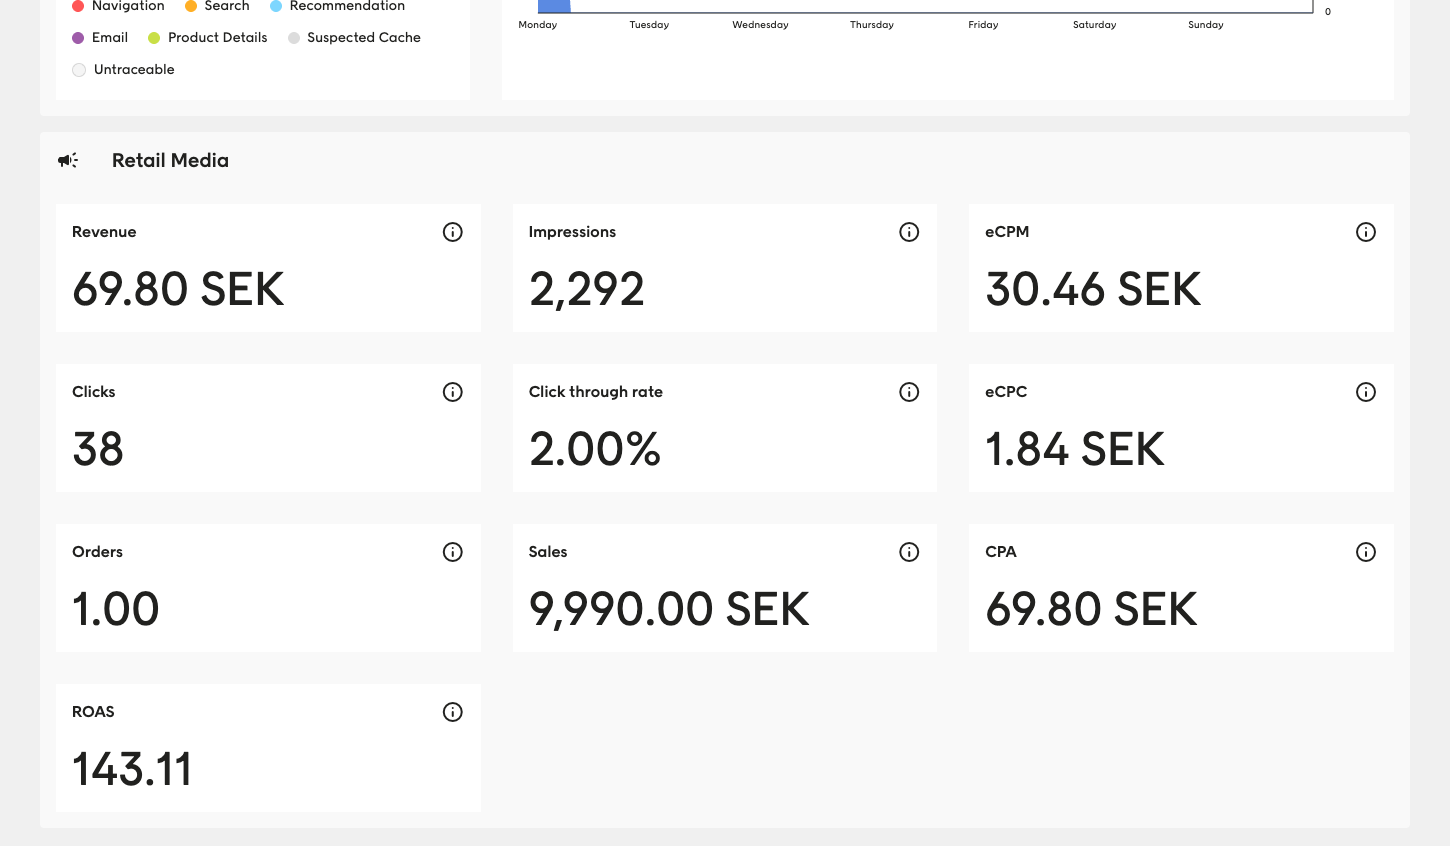Open the Click through rate info icon
Screen dimensions: 1450x846
(909, 391)
